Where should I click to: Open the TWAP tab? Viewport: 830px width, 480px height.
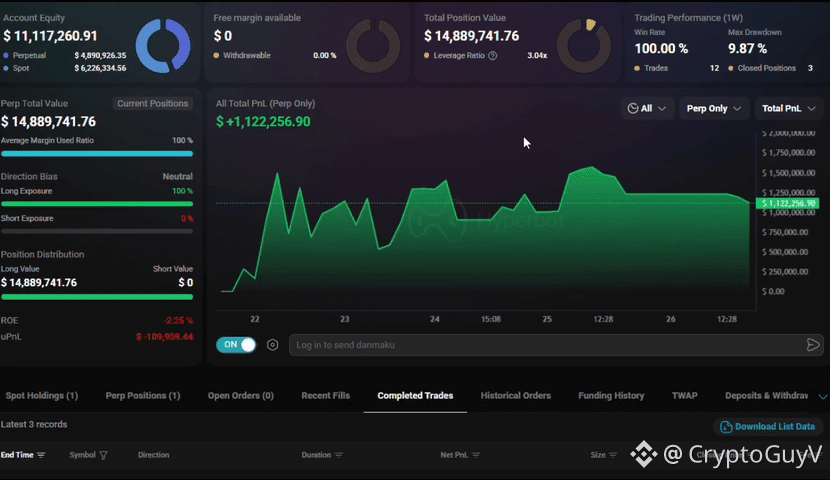tap(684, 396)
